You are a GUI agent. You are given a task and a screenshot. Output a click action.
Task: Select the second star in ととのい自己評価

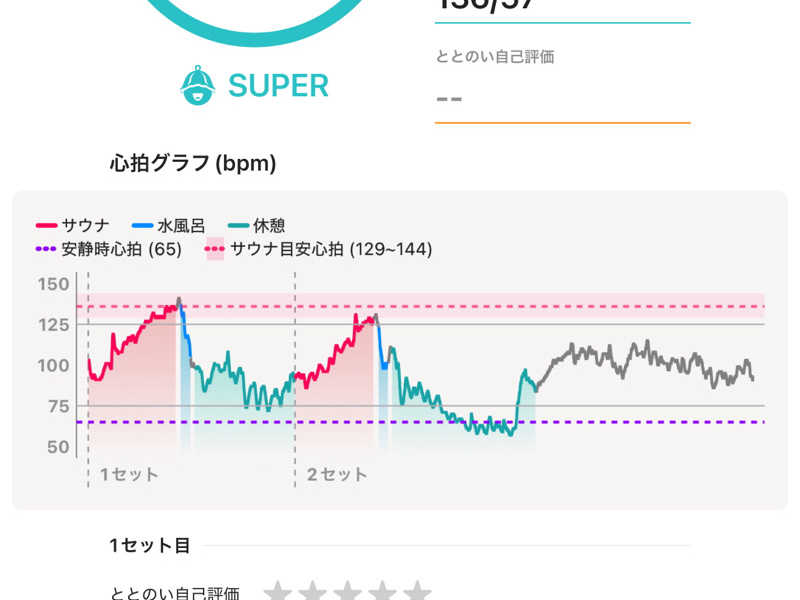point(312,592)
